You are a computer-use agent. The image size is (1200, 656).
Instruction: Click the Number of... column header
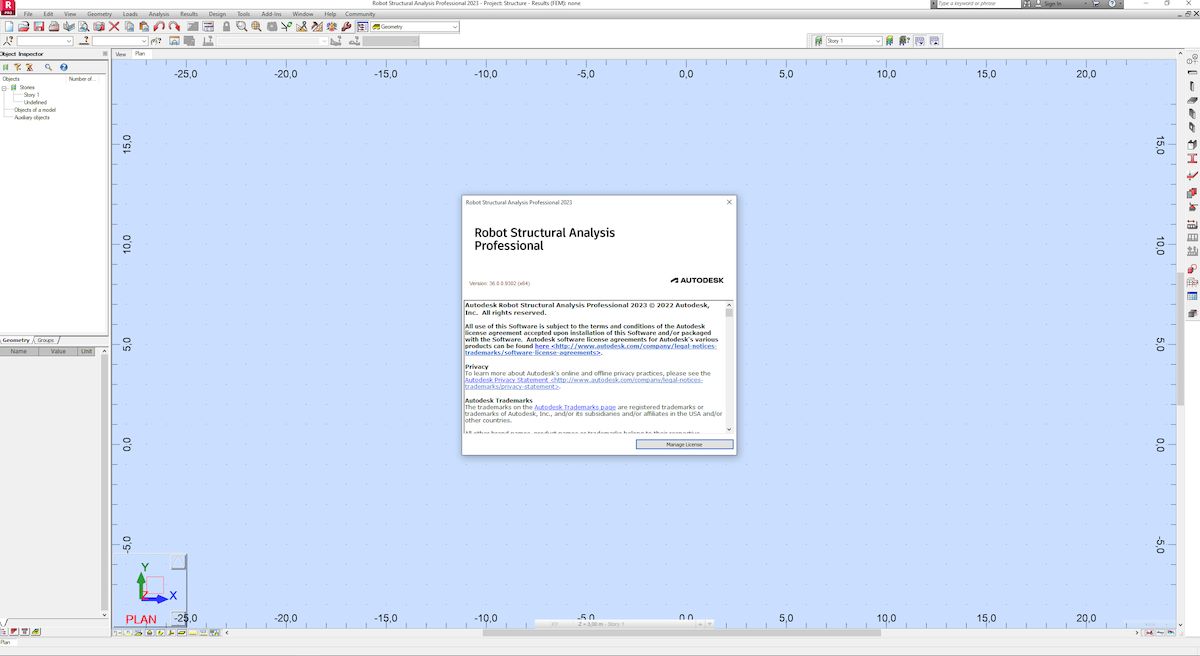[83, 78]
